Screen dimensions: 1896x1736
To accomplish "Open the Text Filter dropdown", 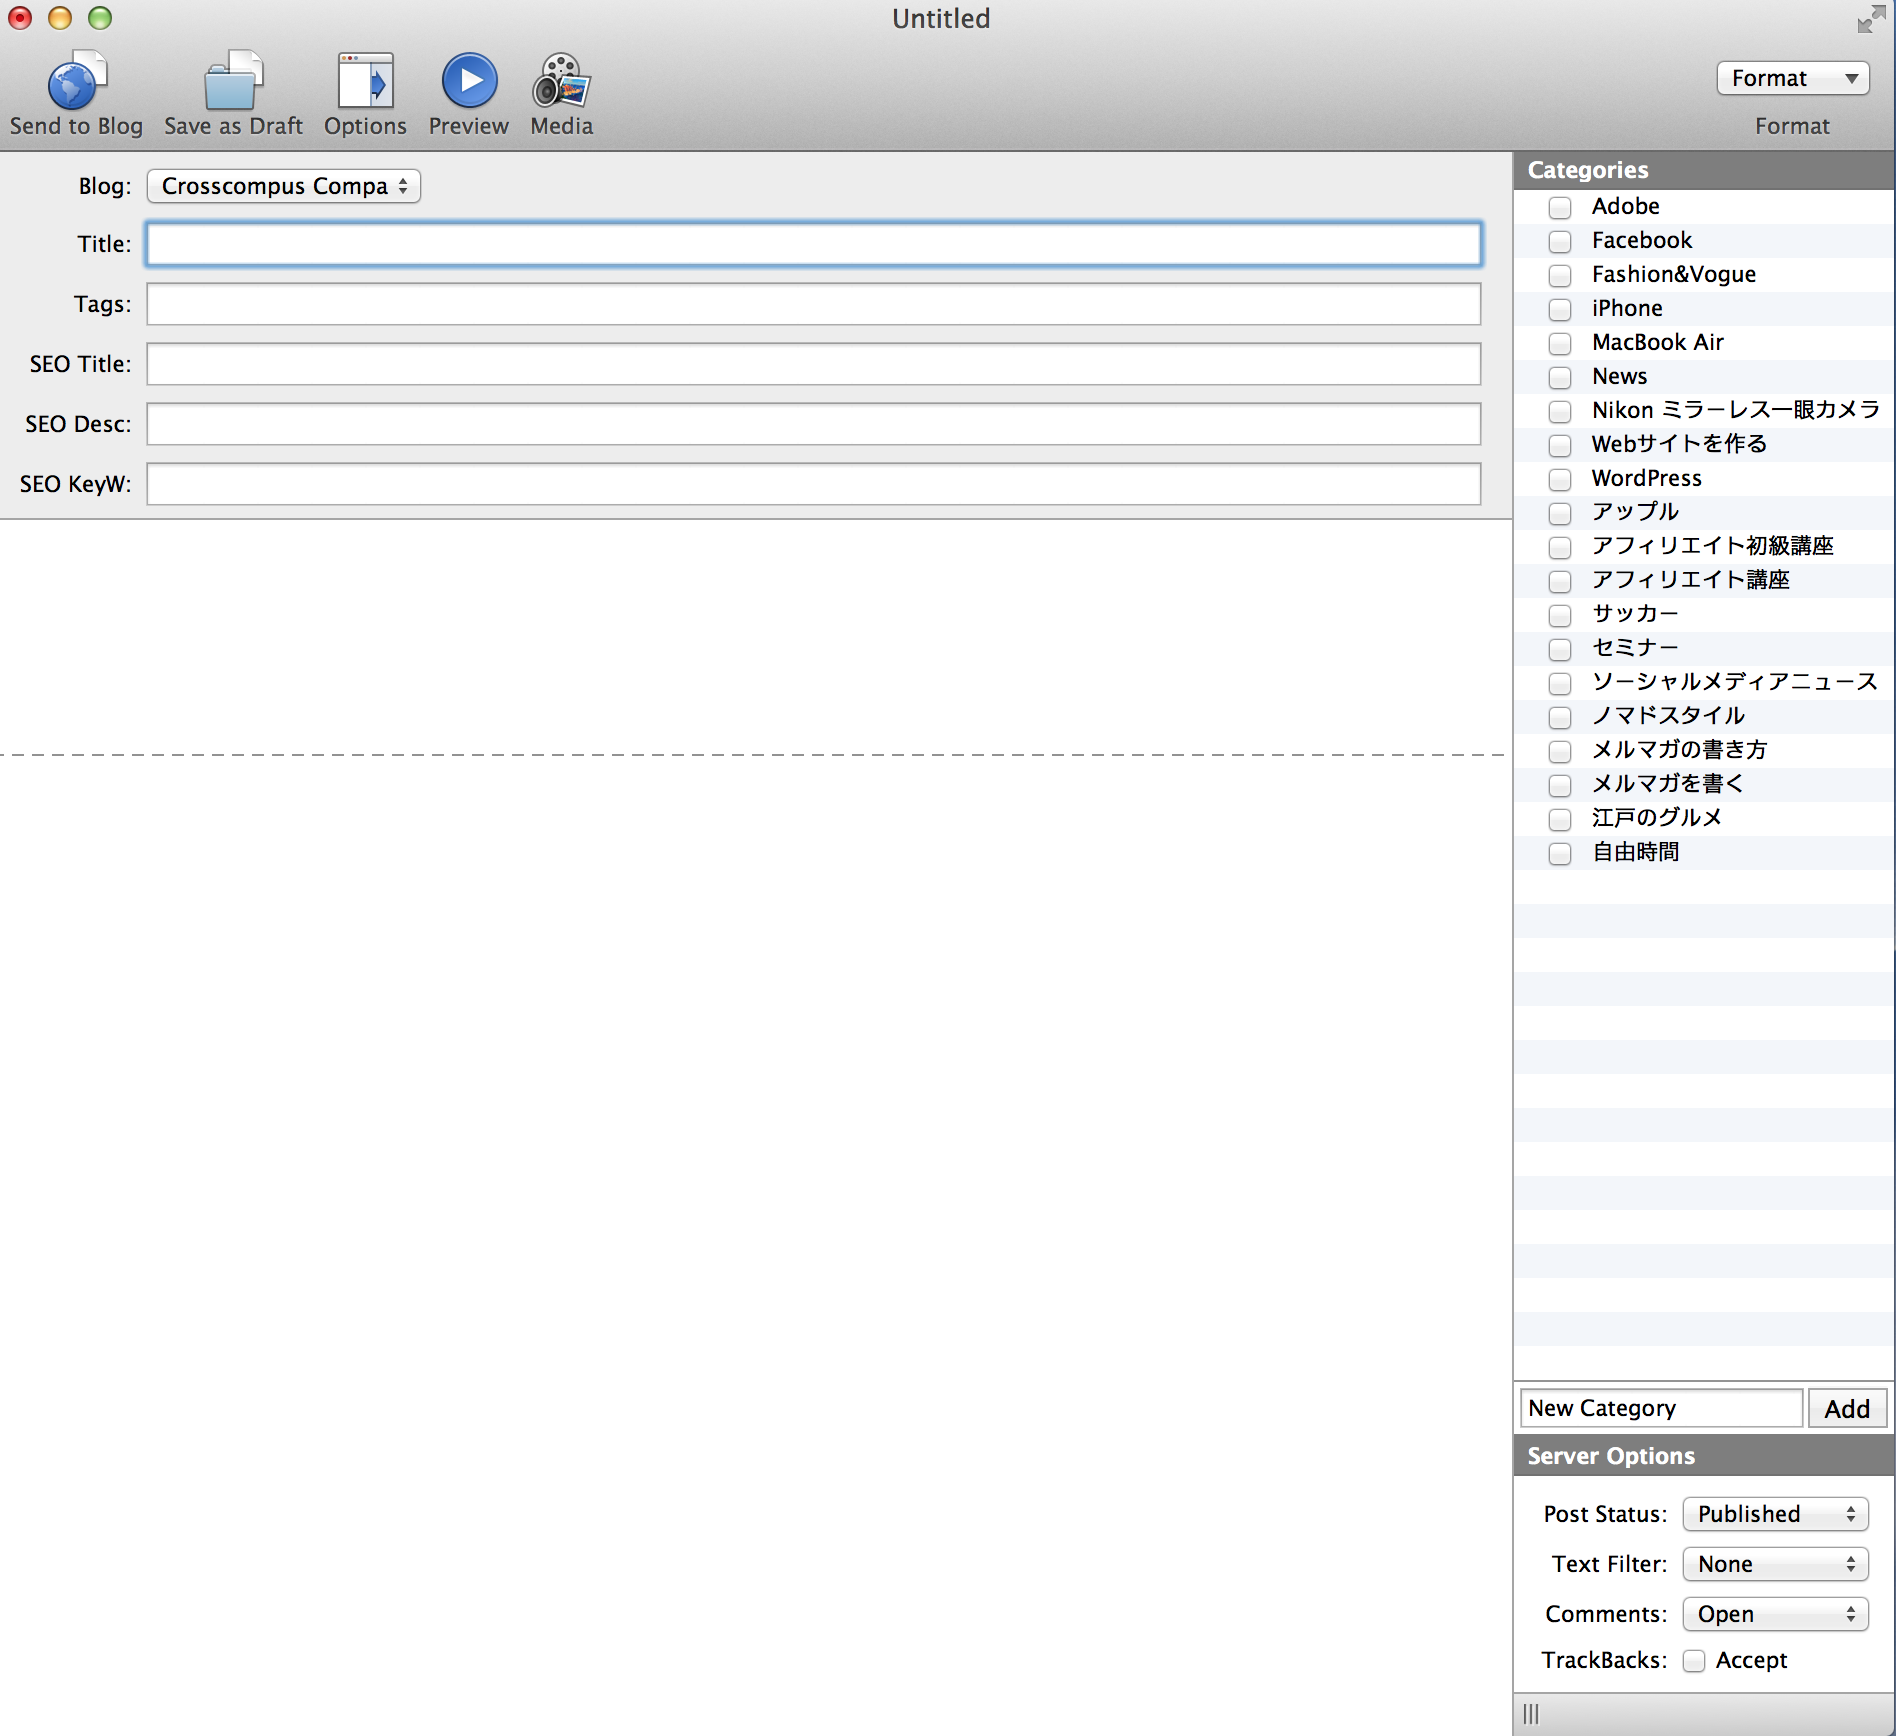I will pyautogui.click(x=1775, y=1564).
